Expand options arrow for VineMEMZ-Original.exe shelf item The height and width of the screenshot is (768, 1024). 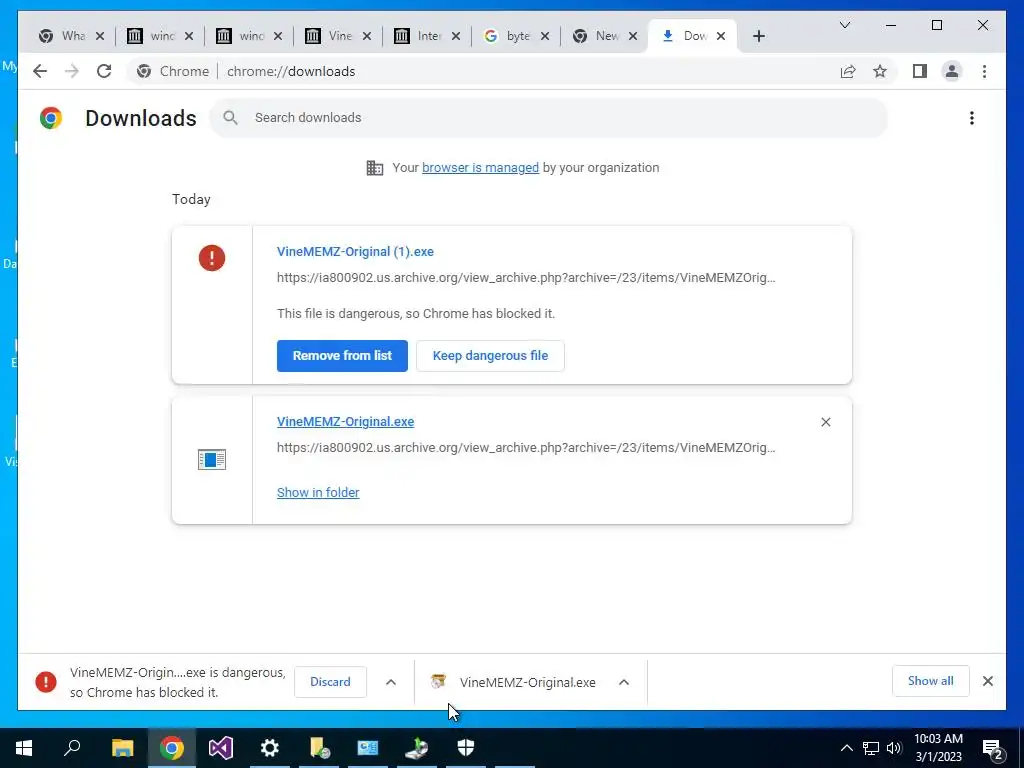624,682
